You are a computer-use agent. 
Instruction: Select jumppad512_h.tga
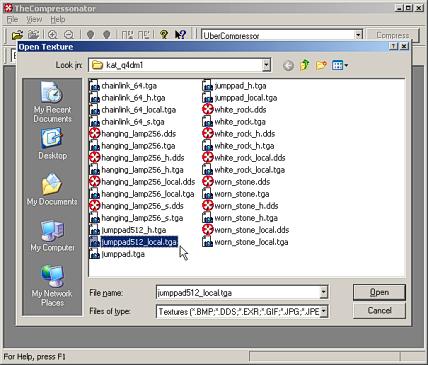pyautogui.click(x=134, y=230)
